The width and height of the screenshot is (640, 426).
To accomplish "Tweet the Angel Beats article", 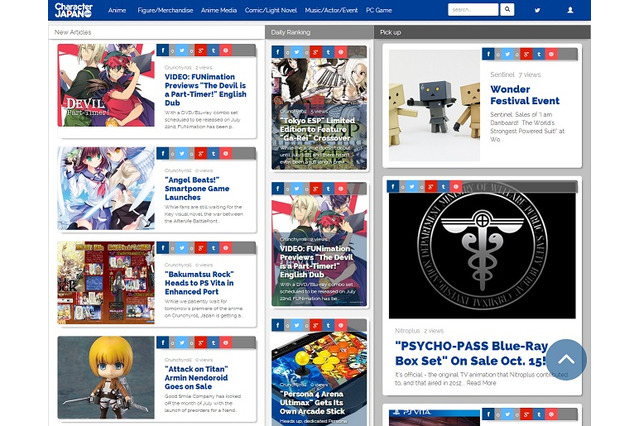I will pos(182,153).
